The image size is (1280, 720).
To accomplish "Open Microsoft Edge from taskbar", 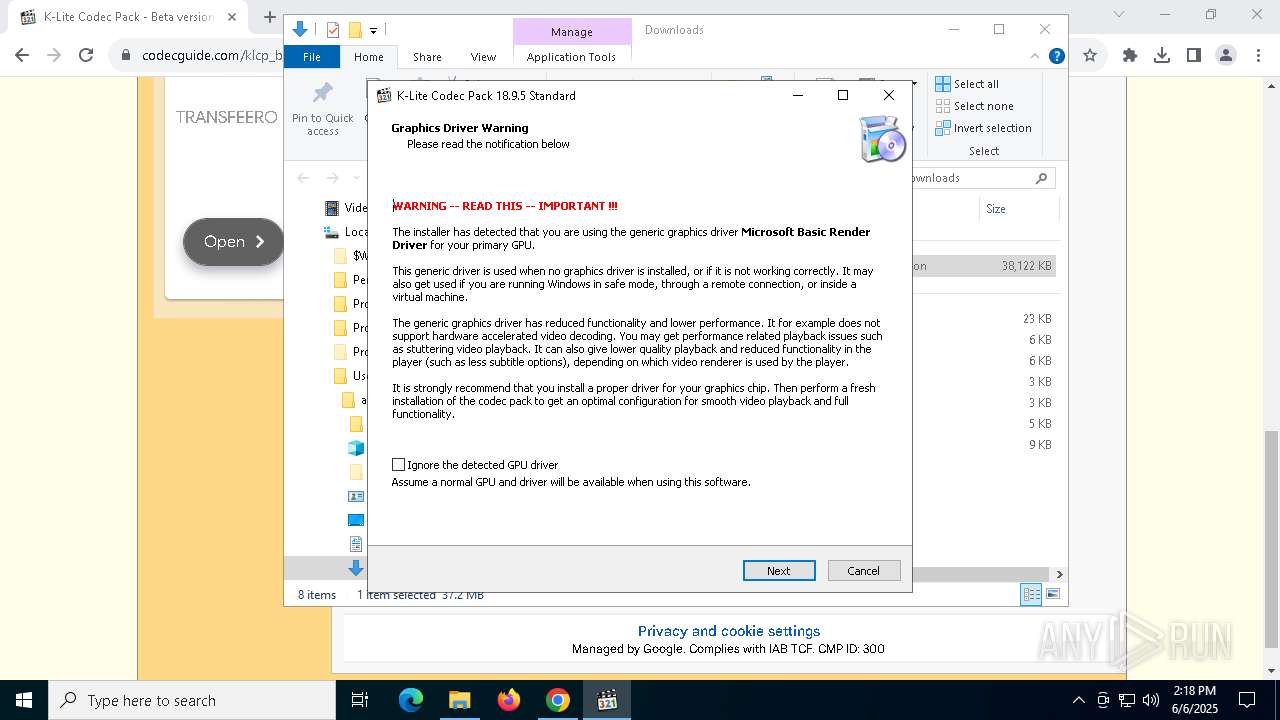I will 411,700.
